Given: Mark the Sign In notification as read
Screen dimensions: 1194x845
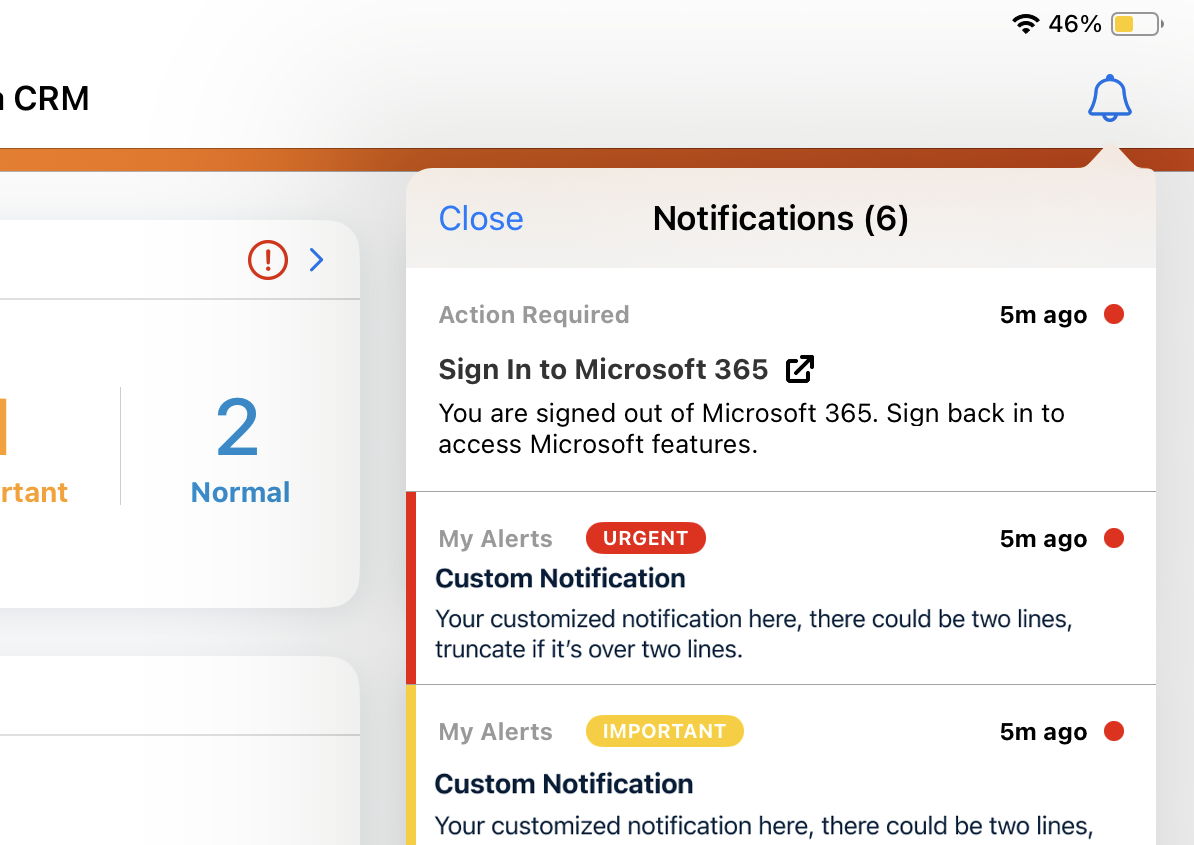Looking at the screenshot, I should pos(1114,314).
